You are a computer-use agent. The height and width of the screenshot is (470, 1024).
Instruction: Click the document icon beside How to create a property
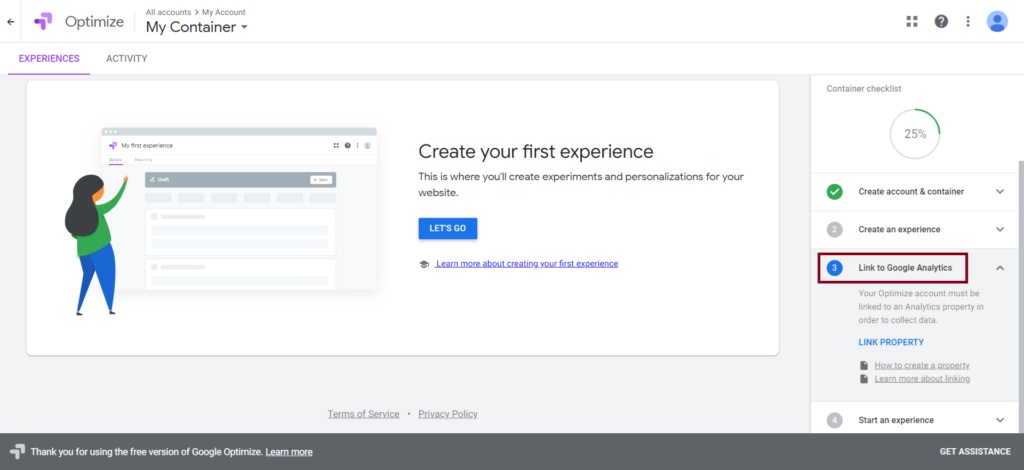point(864,365)
